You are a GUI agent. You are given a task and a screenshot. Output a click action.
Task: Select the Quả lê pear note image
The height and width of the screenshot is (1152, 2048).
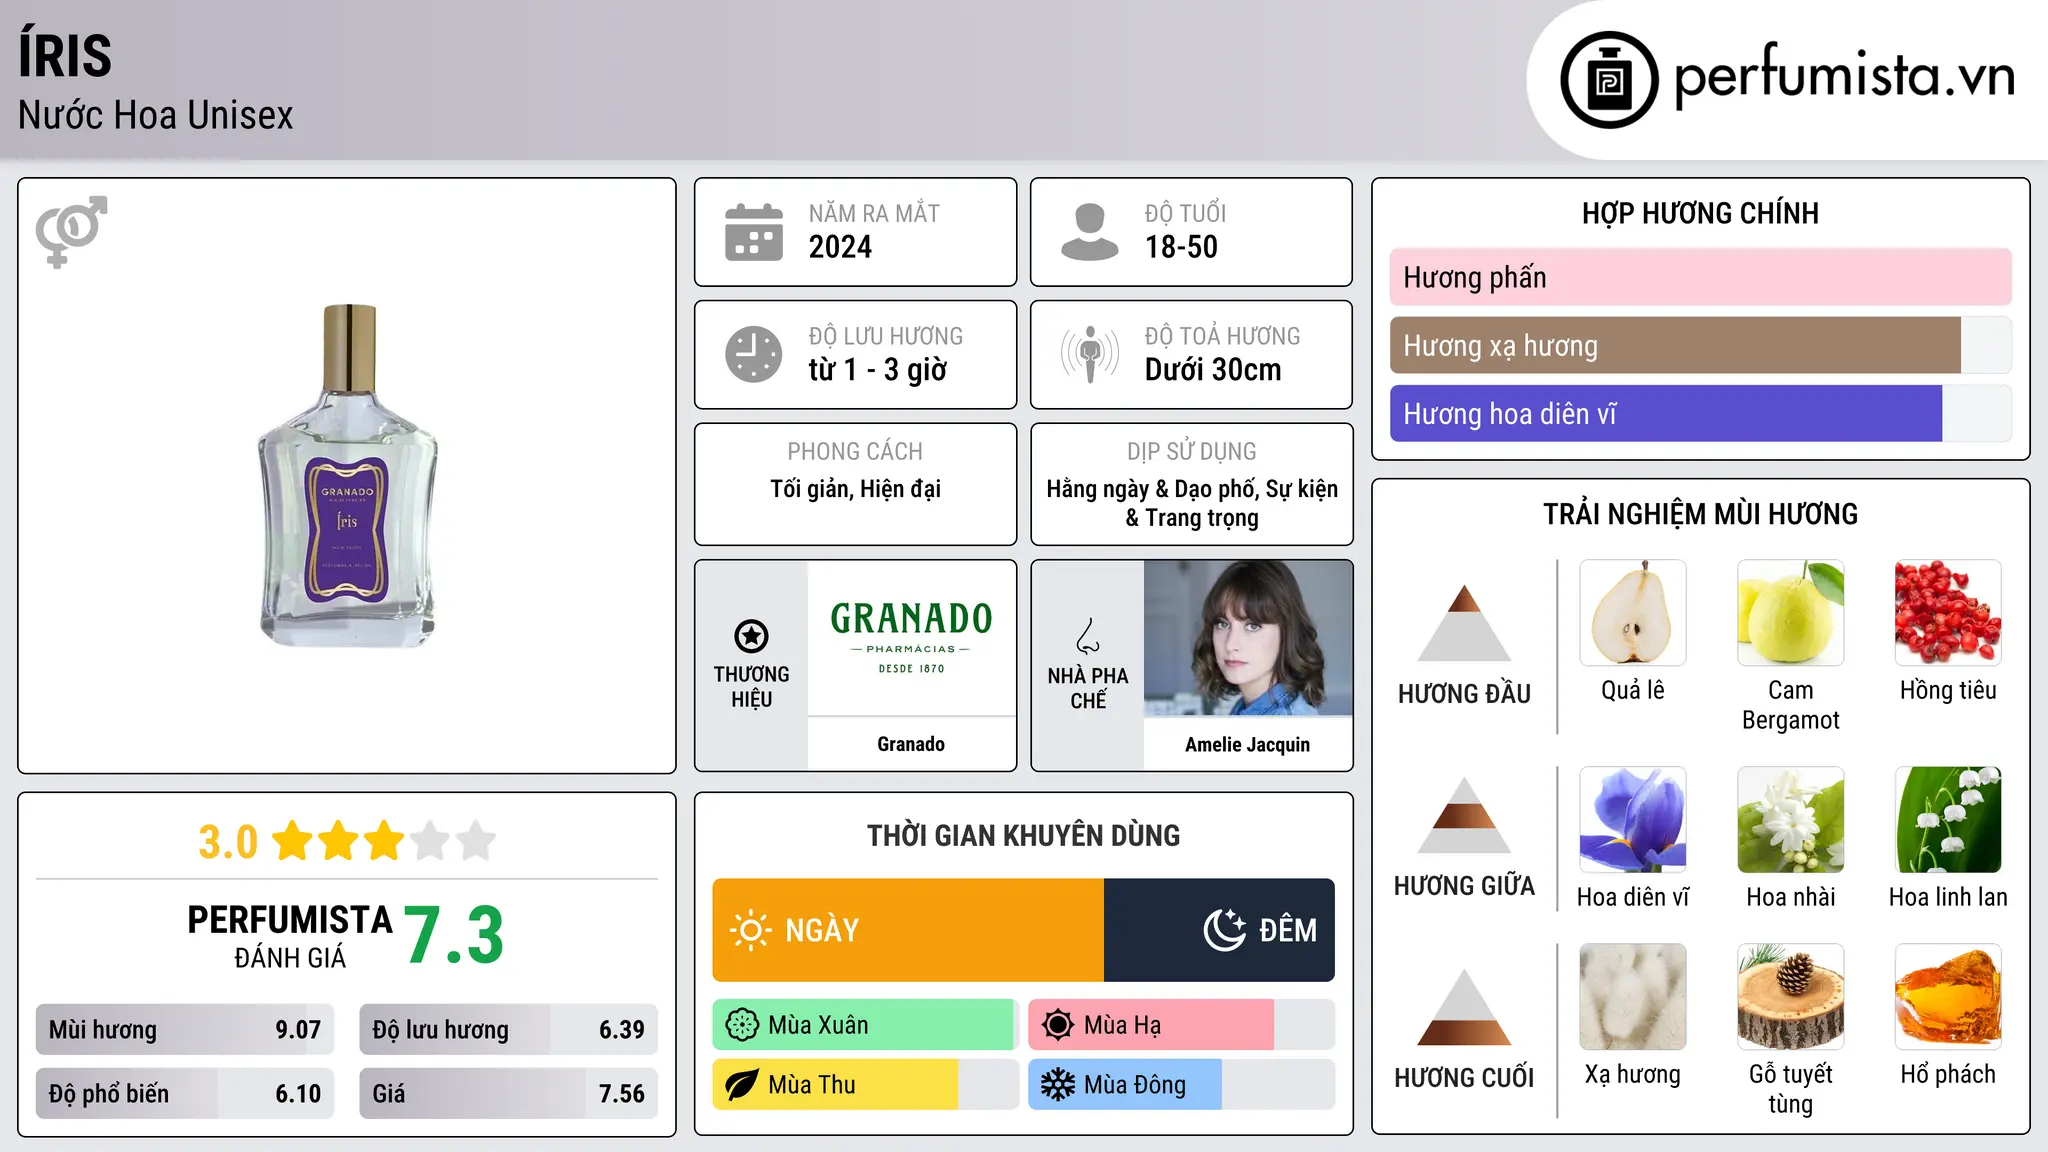pyautogui.click(x=1633, y=613)
